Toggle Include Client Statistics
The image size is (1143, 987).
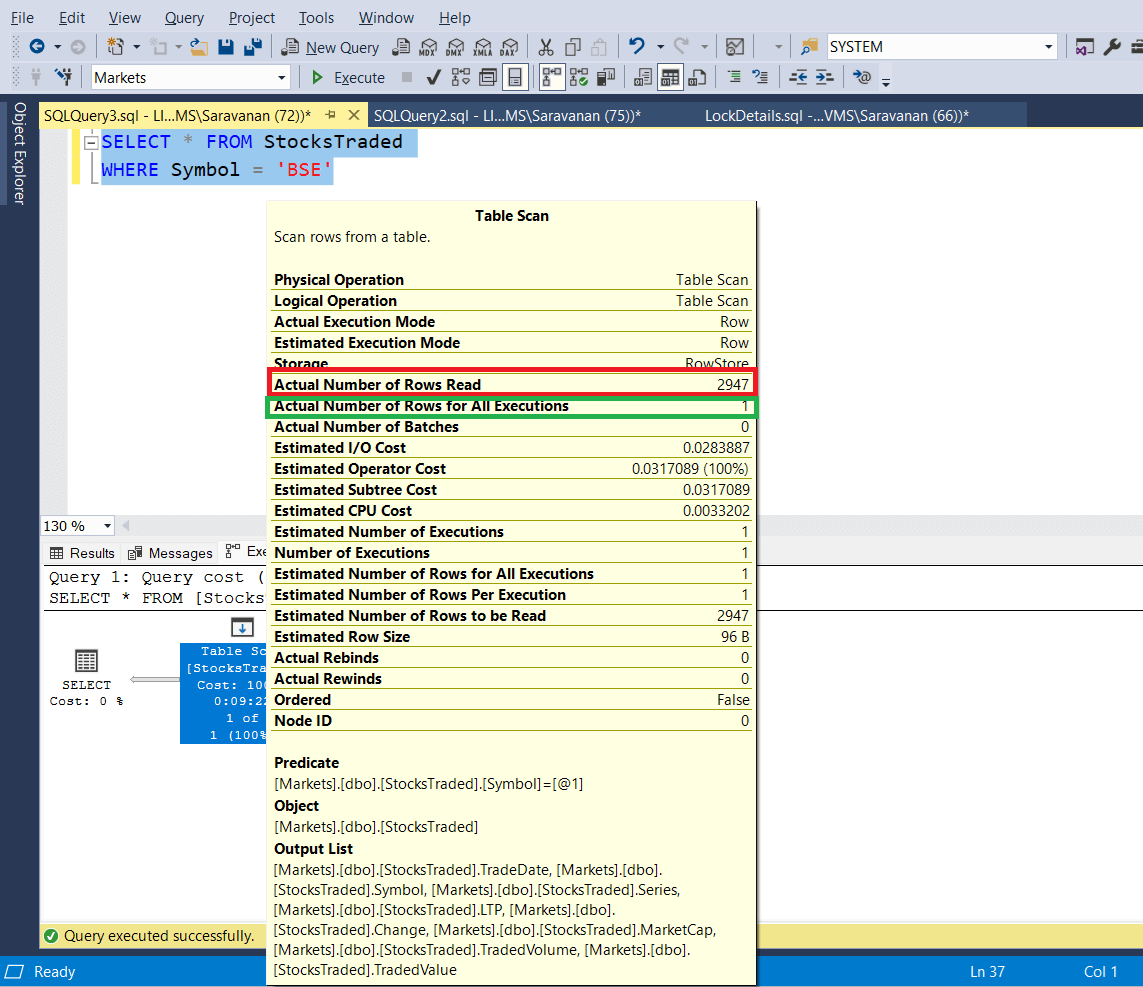(x=605, y=77)
